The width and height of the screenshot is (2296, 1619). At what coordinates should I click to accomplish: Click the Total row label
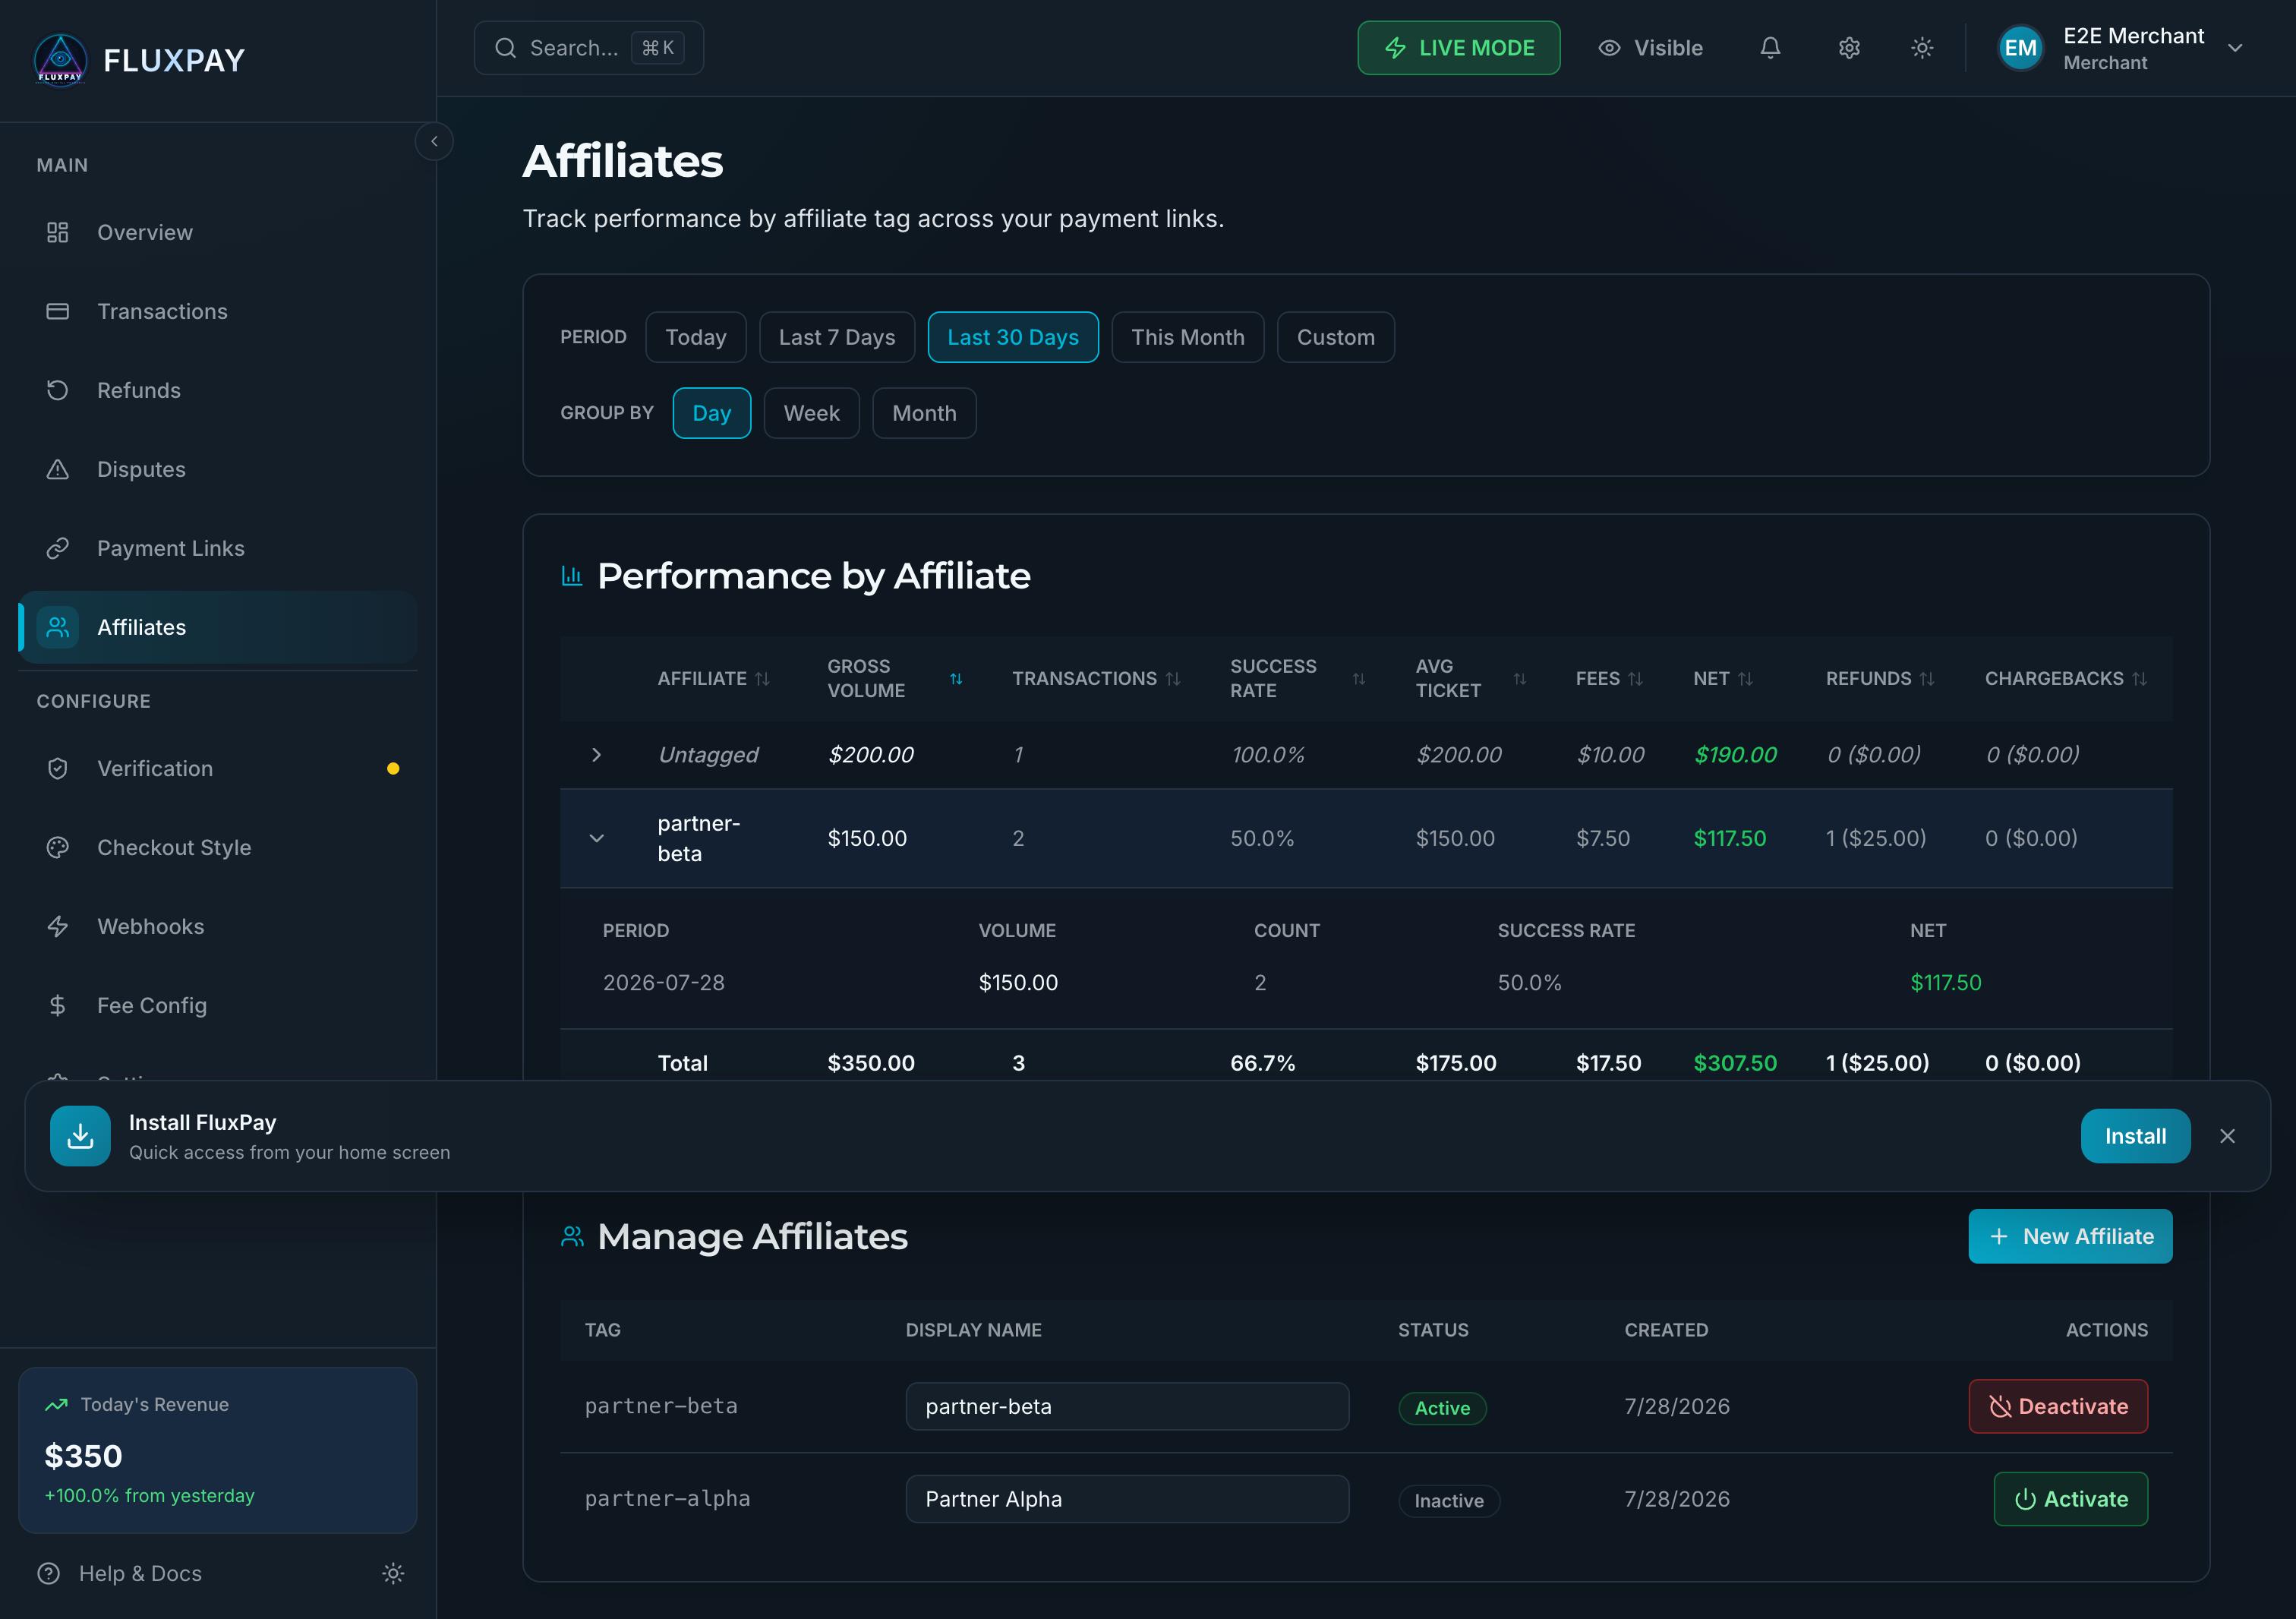point(682,1063)
